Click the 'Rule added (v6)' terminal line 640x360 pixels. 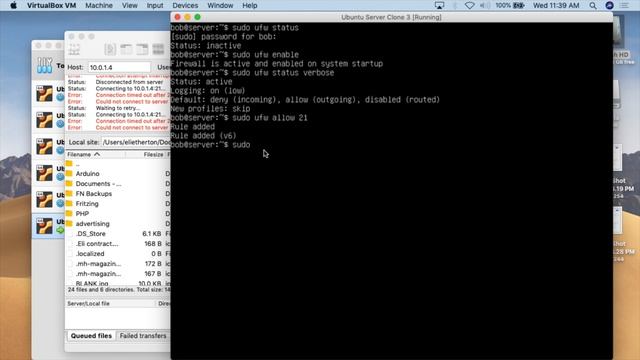pos(203,136)
